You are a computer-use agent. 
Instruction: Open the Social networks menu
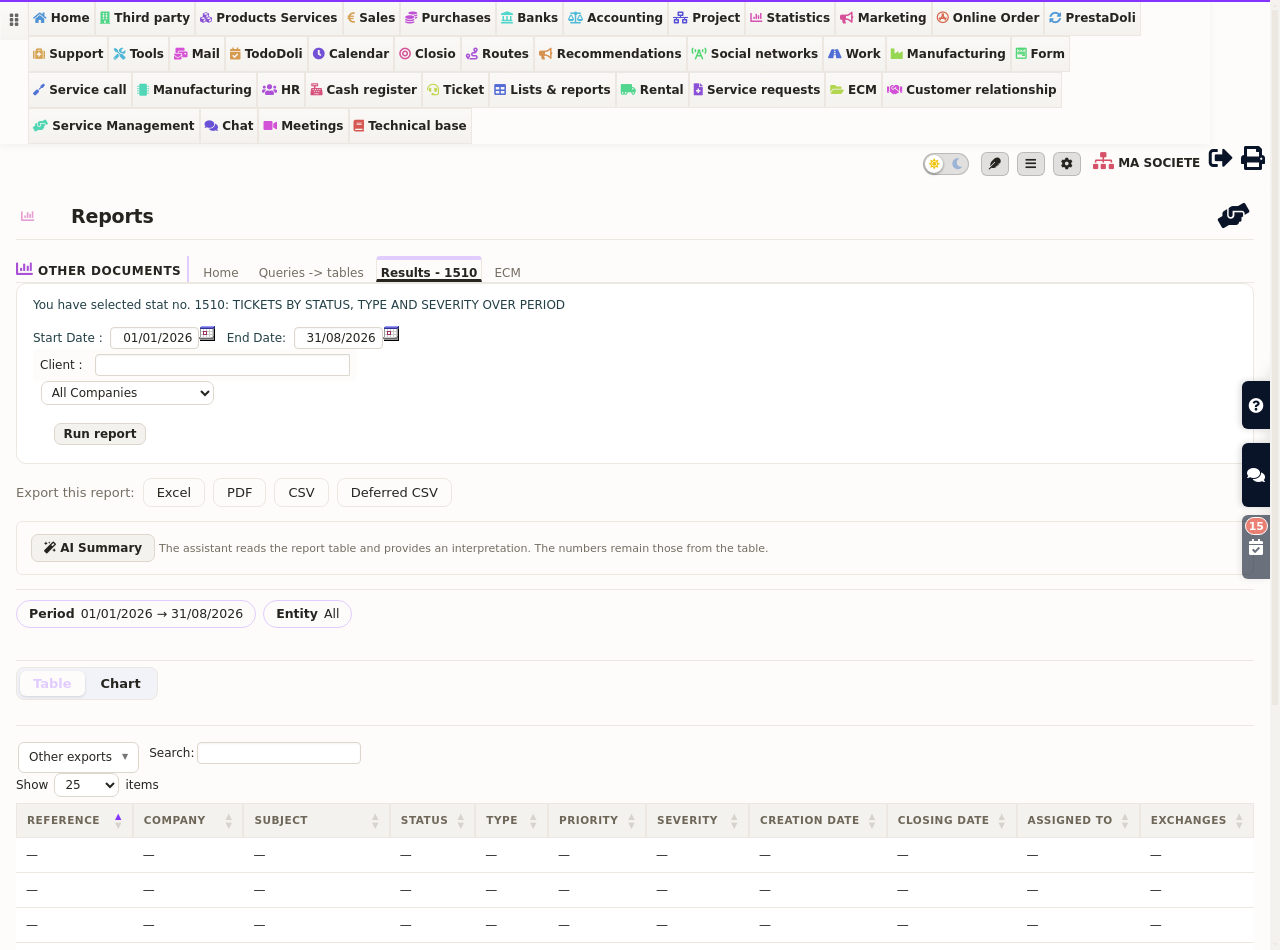[x=755, y=54]
